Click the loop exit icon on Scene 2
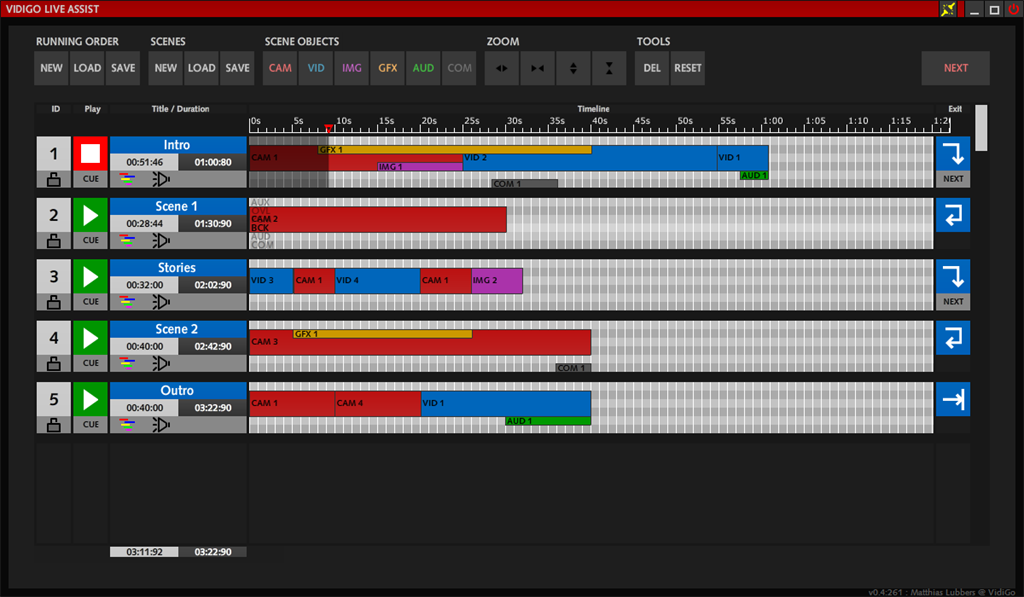The width and height of the screenshot is (1024, 597). coord(952,337)
